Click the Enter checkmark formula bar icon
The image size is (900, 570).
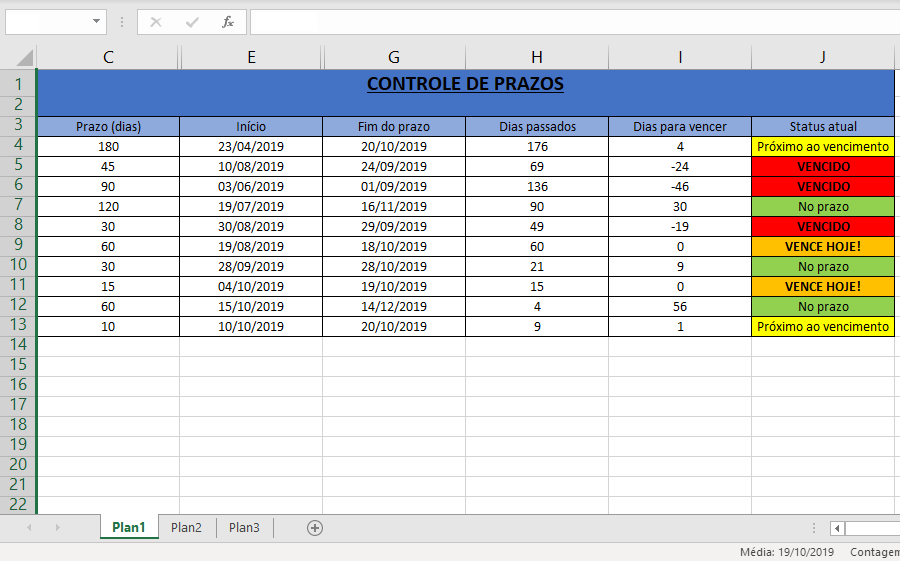click(x=192, y=22)
